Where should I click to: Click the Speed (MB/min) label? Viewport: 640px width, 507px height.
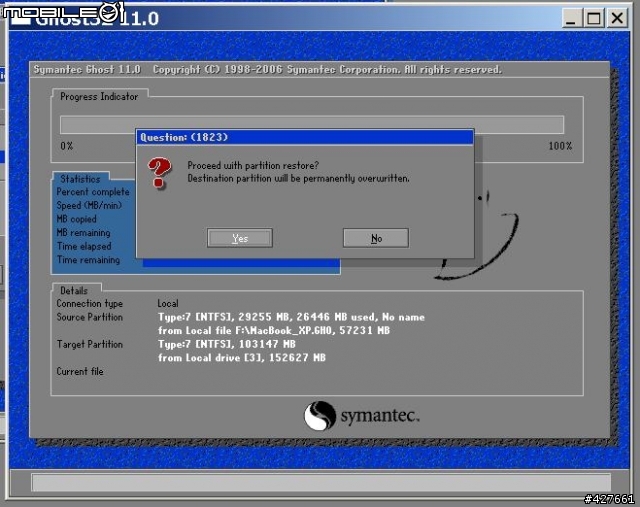pyautogui.click(x=89, y=205)
